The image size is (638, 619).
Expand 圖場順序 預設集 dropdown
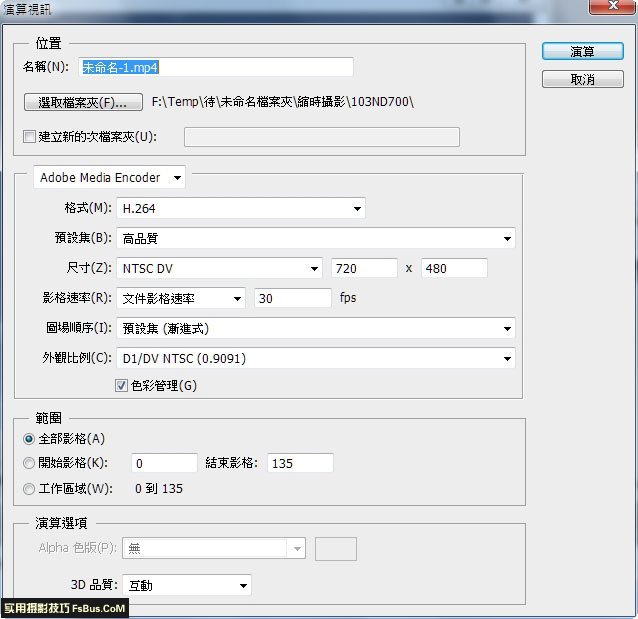click(316, 328)
